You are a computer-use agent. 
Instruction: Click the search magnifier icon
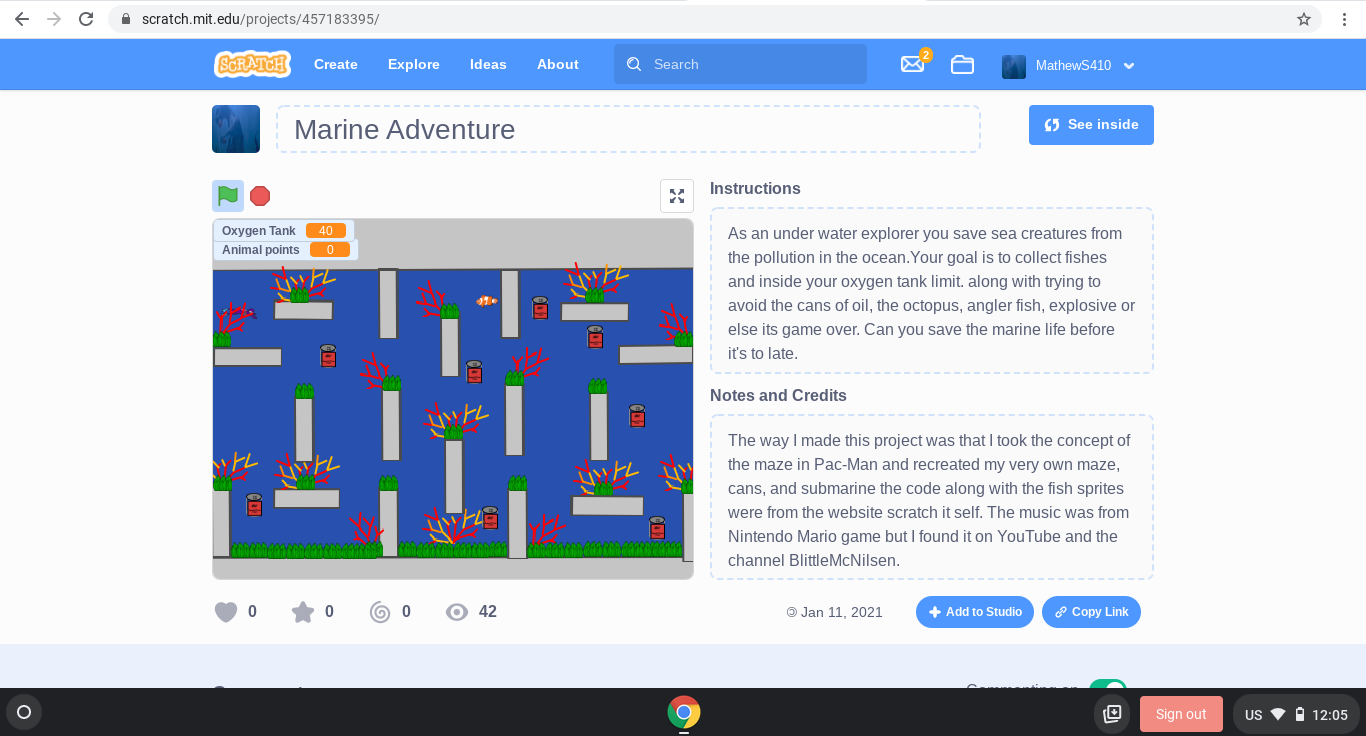click(634, 64)
